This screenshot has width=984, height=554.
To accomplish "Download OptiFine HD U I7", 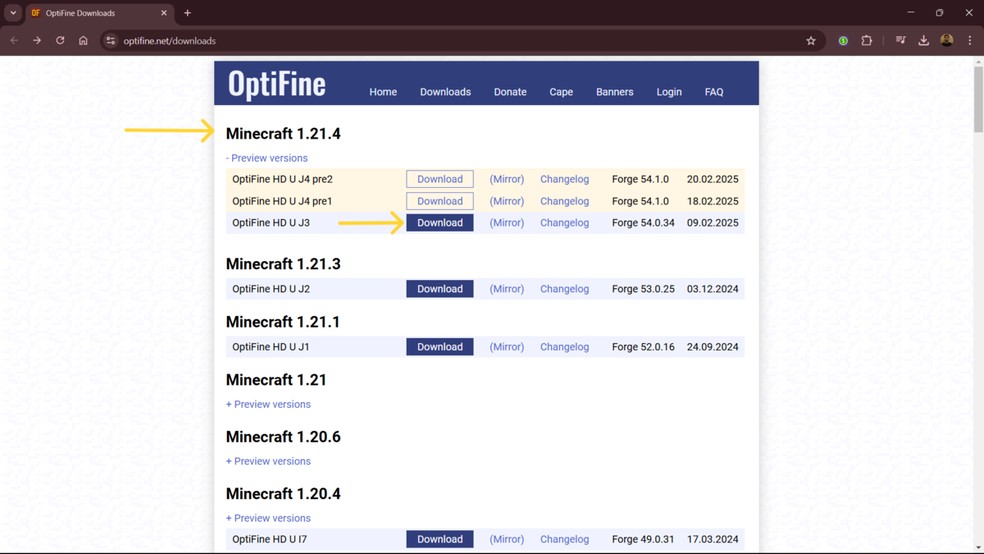I will [440, 539].
